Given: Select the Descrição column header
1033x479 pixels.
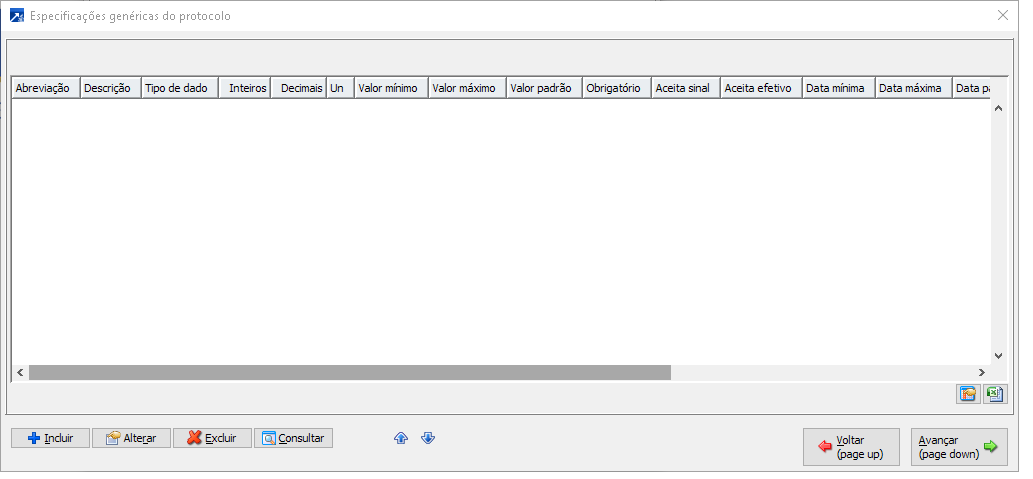Looking at the screenshot, I should pyautogui.click(x=111, y=88).
